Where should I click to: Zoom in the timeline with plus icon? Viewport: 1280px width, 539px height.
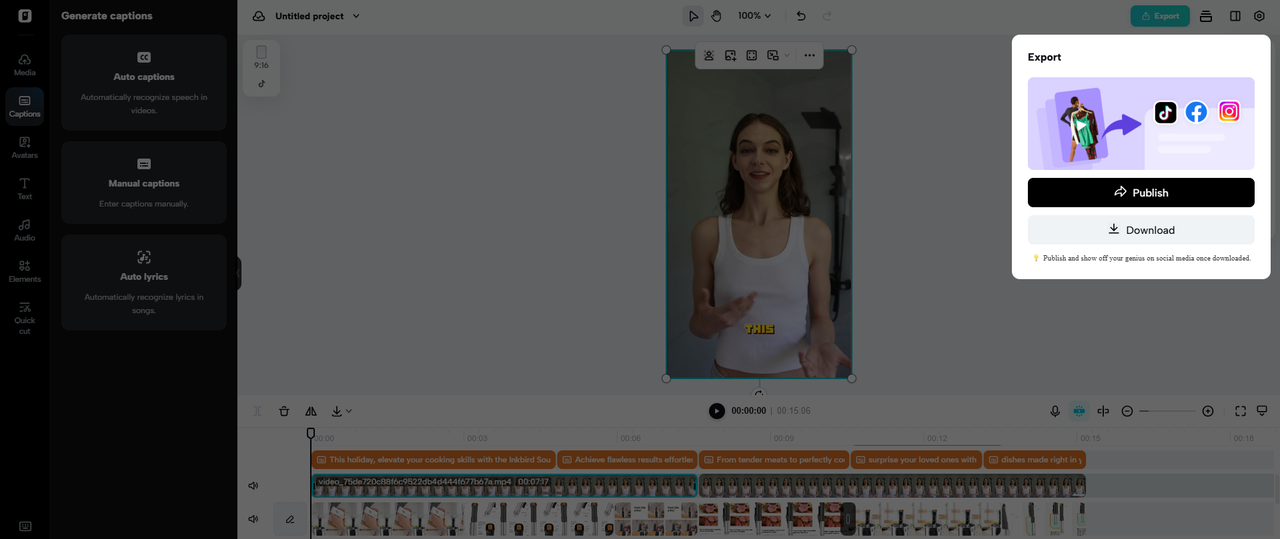[1208, 411]
